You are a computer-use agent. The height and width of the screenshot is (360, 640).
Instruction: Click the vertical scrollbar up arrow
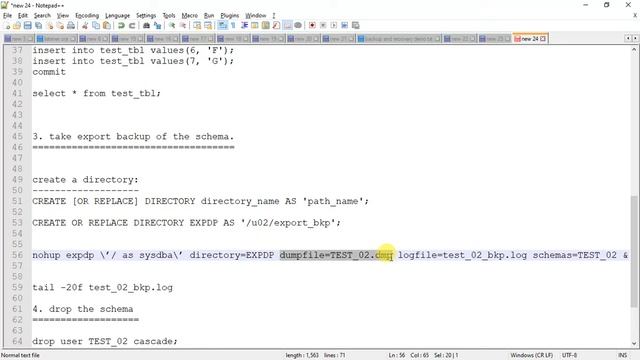point(634,50)
